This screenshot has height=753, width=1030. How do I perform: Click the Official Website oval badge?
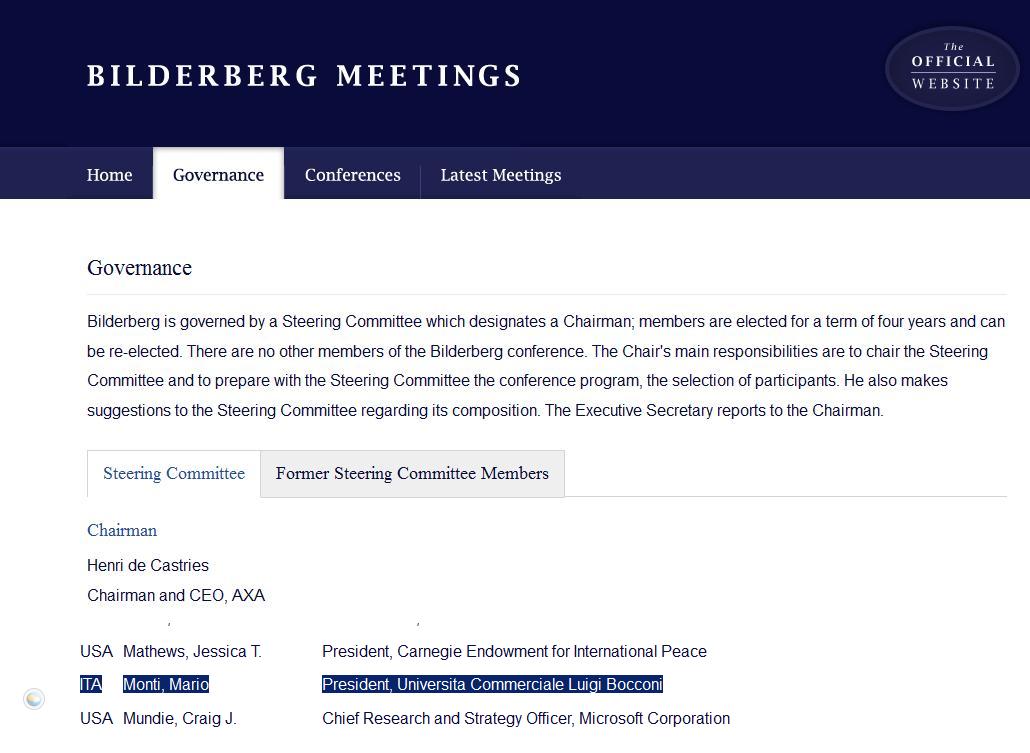click(952, 68)
